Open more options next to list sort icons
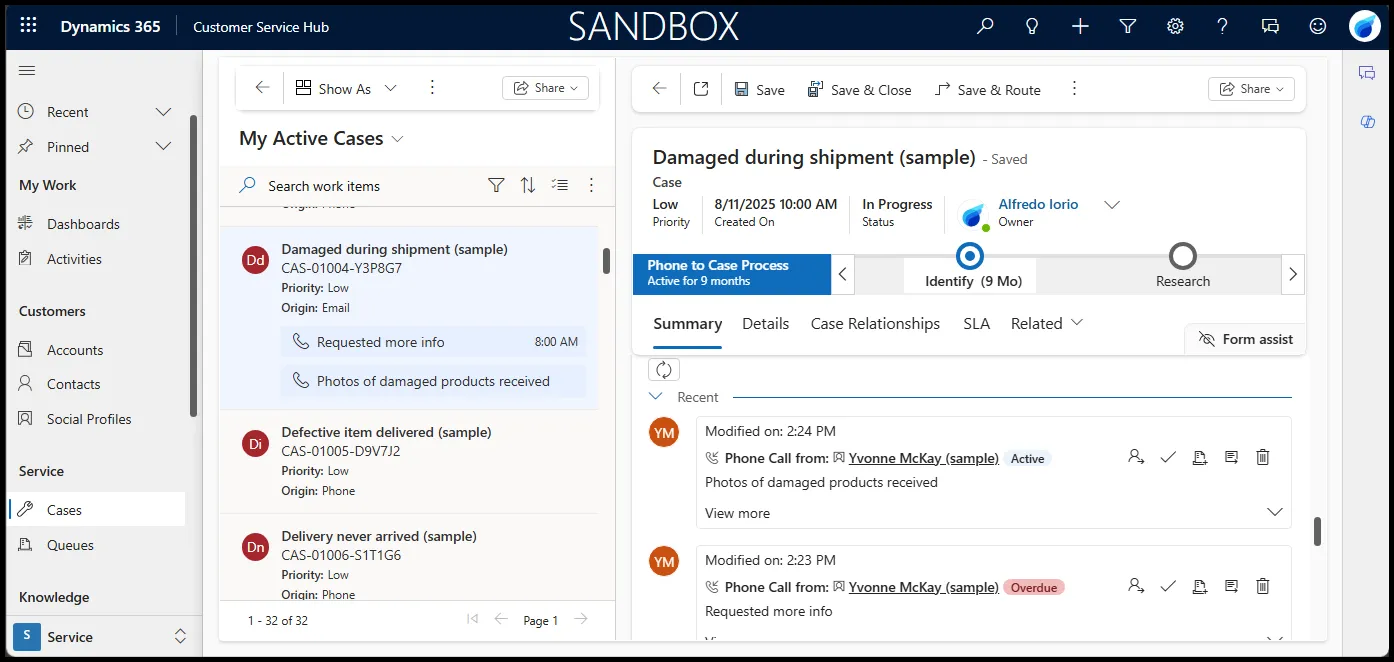1394x662 pixels. pos(591,185)
